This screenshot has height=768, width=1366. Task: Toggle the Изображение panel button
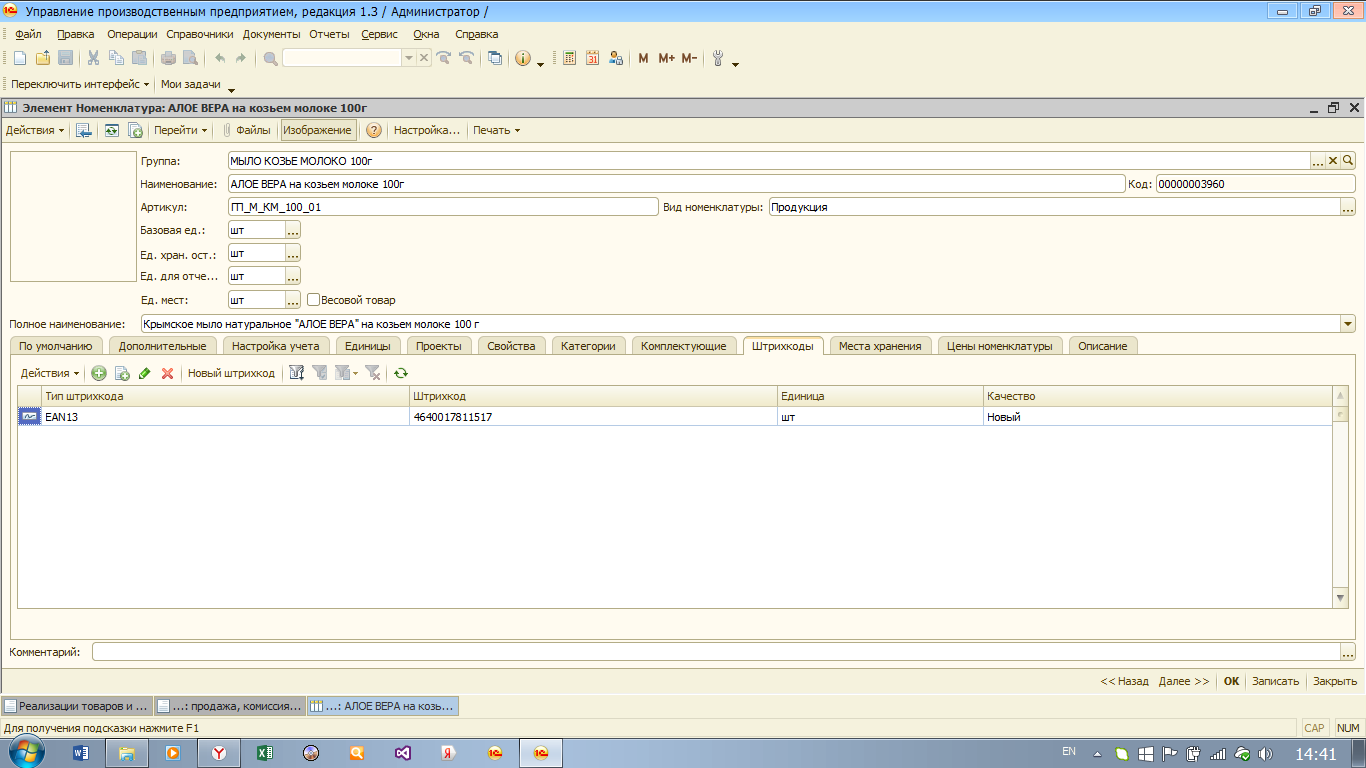318,130
